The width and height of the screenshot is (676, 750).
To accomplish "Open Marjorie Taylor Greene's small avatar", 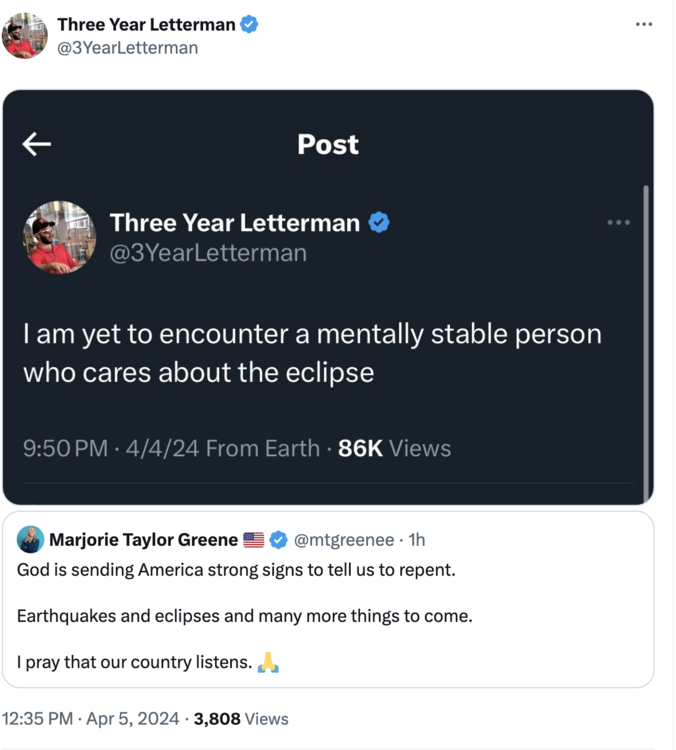I will [30, 540].
